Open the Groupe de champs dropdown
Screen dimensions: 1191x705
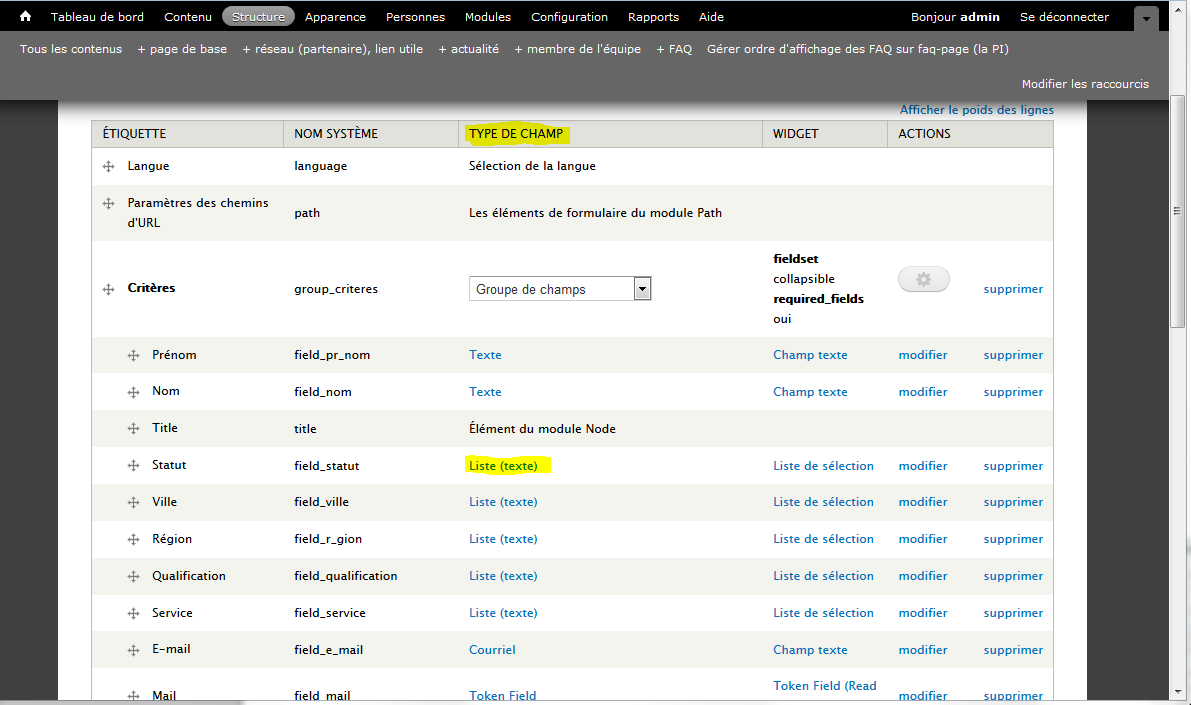(560, 289)
